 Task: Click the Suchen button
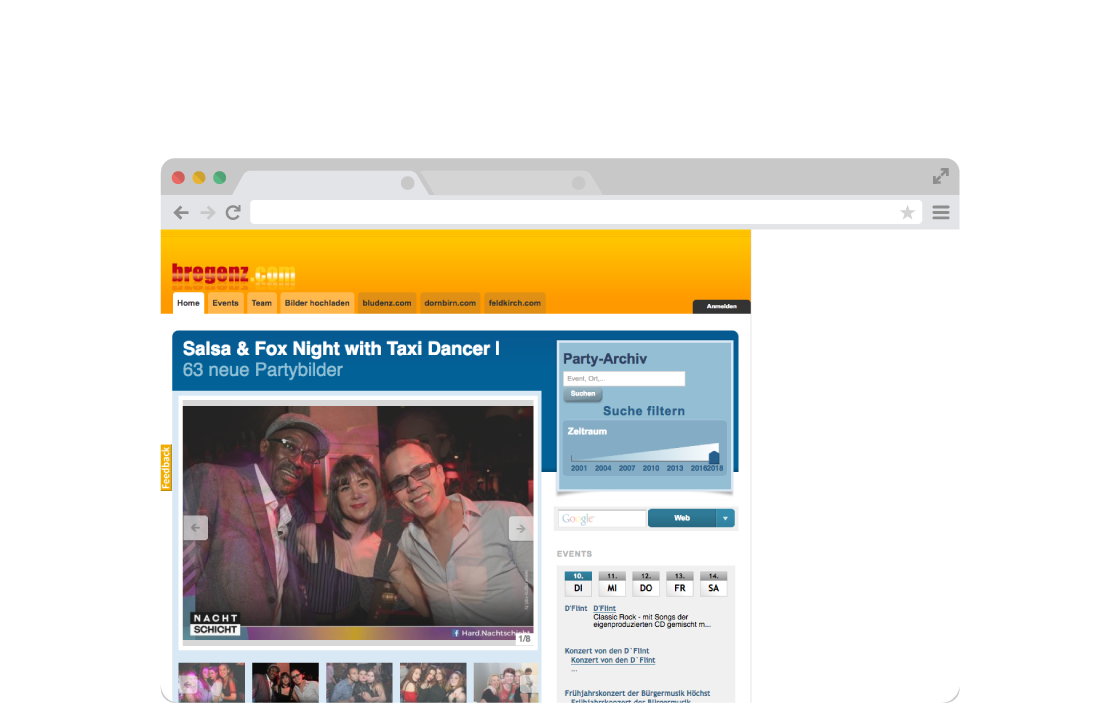coord(583,394)
